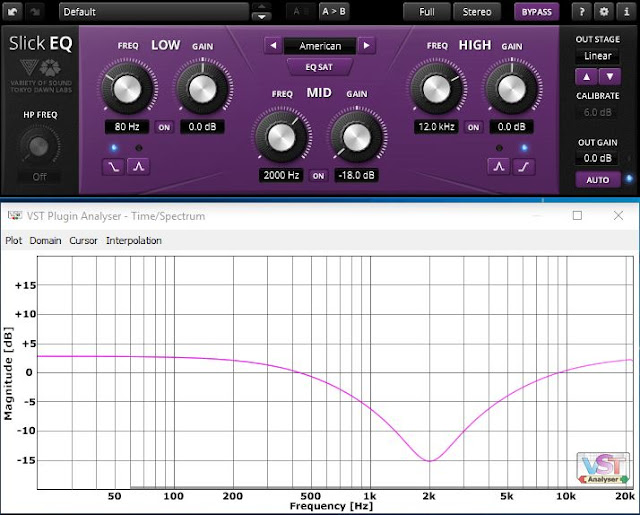Open help with the question mark icon
The width and height of the screenshot is (640, 515).
point(582,12)
